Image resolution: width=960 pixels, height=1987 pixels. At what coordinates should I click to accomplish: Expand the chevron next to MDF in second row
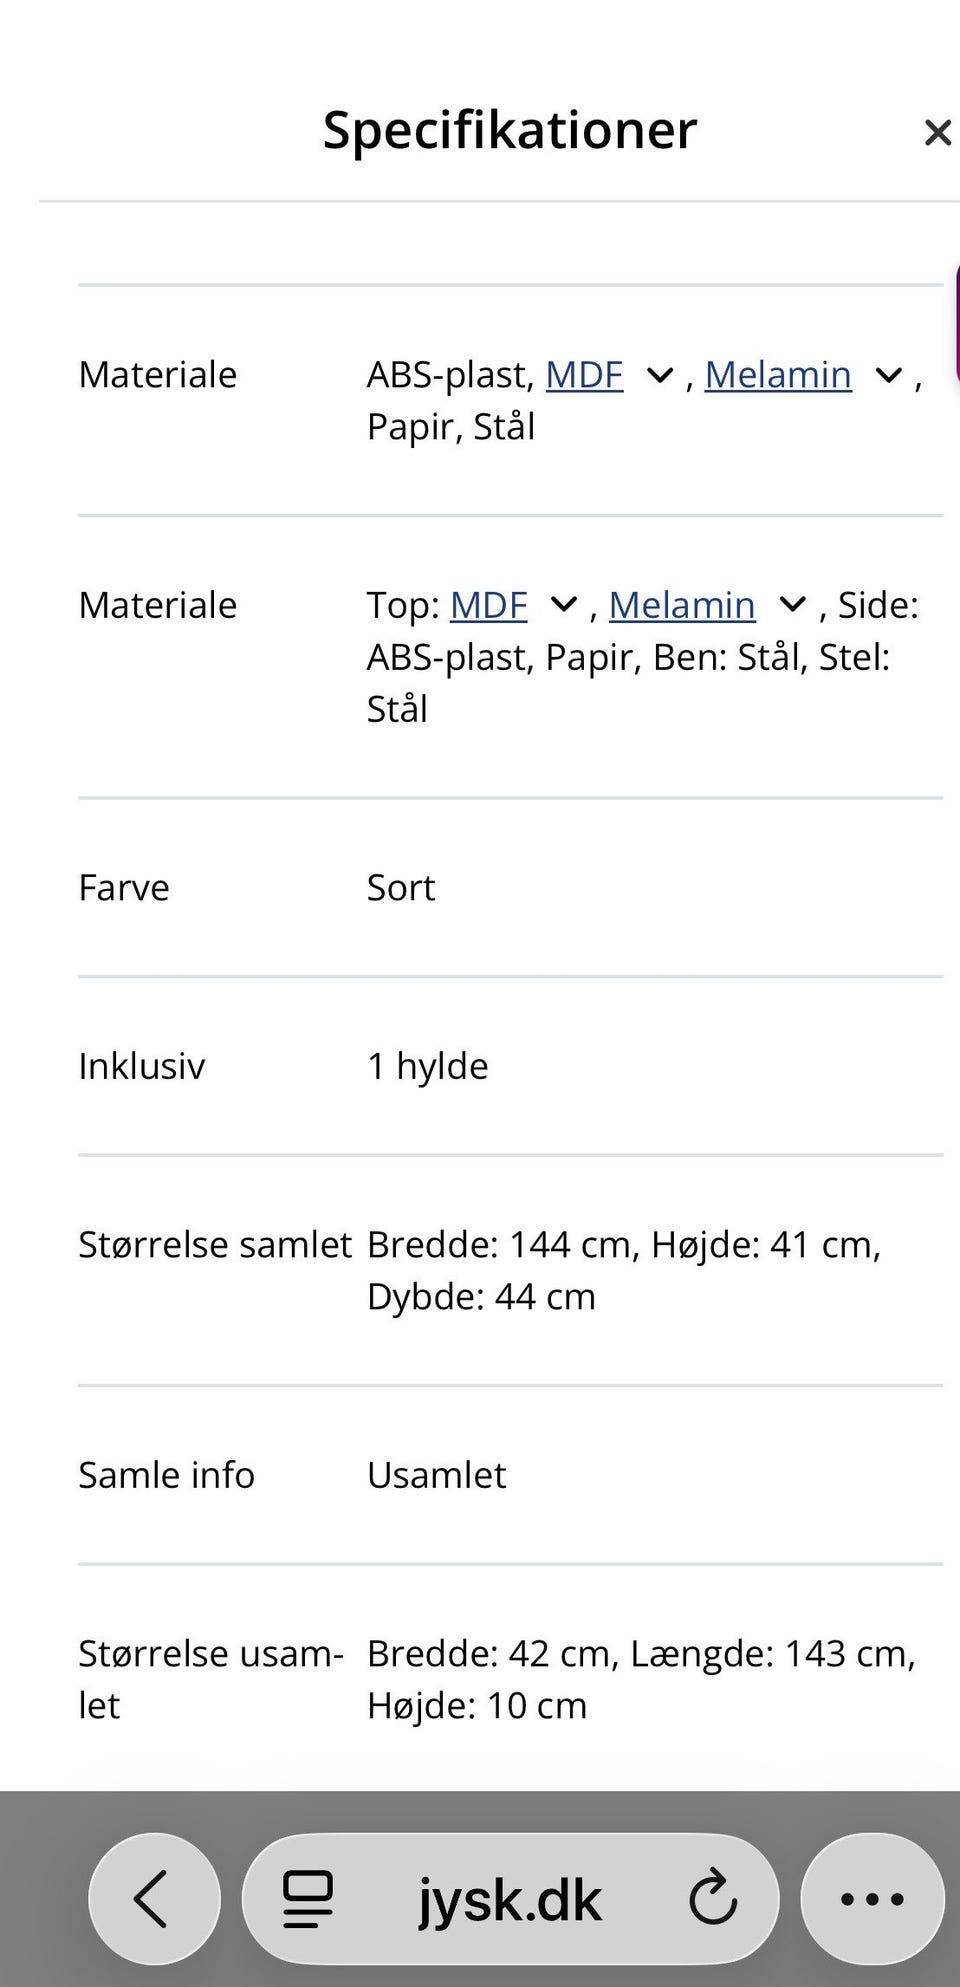pyautogui.click(x=563, y=606)
